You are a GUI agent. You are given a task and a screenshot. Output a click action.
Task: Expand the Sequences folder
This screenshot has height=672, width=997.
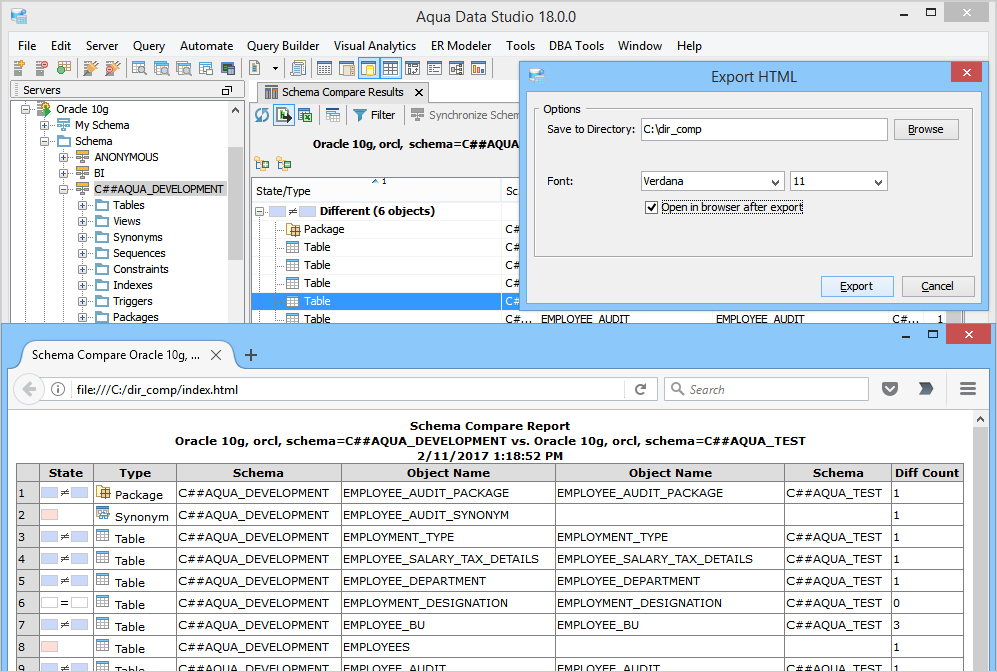tap(83, 253)
